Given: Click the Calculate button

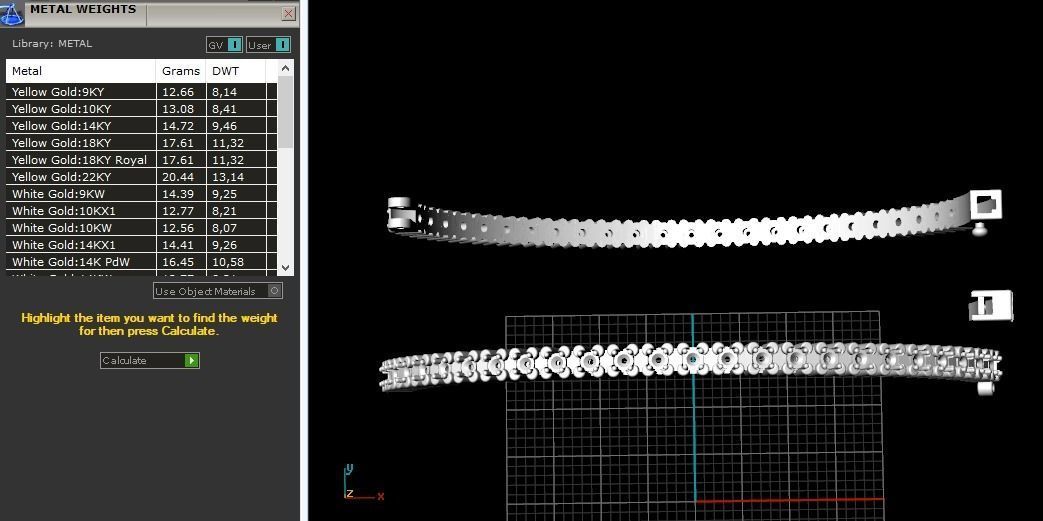Looking at the screenshot, I should [x=150, y=360].
